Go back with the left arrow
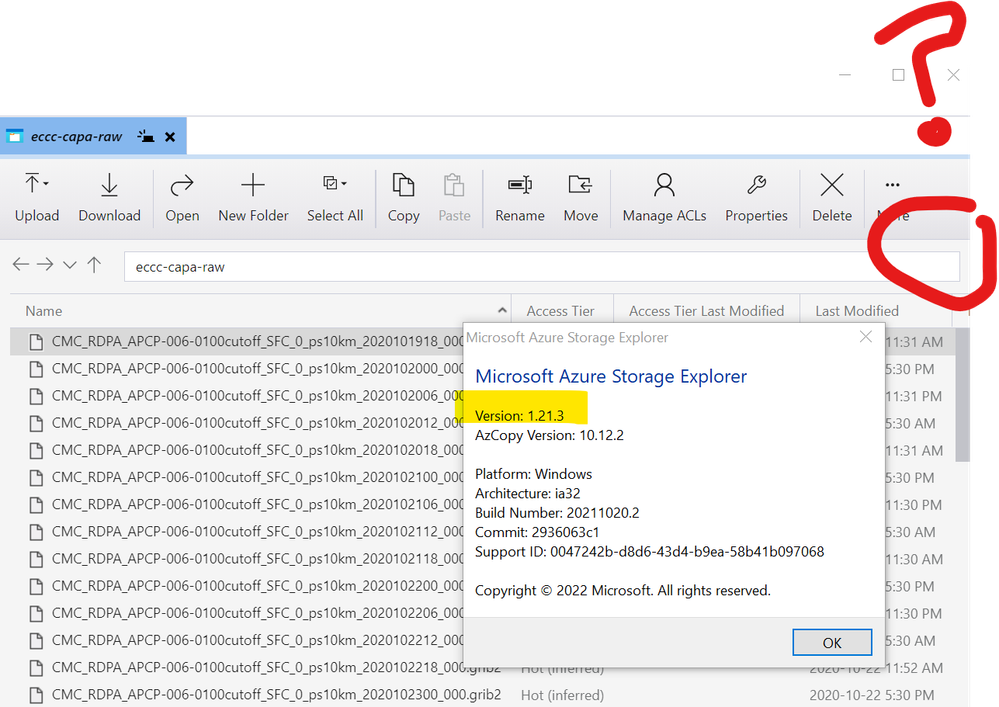 (21, 264)
